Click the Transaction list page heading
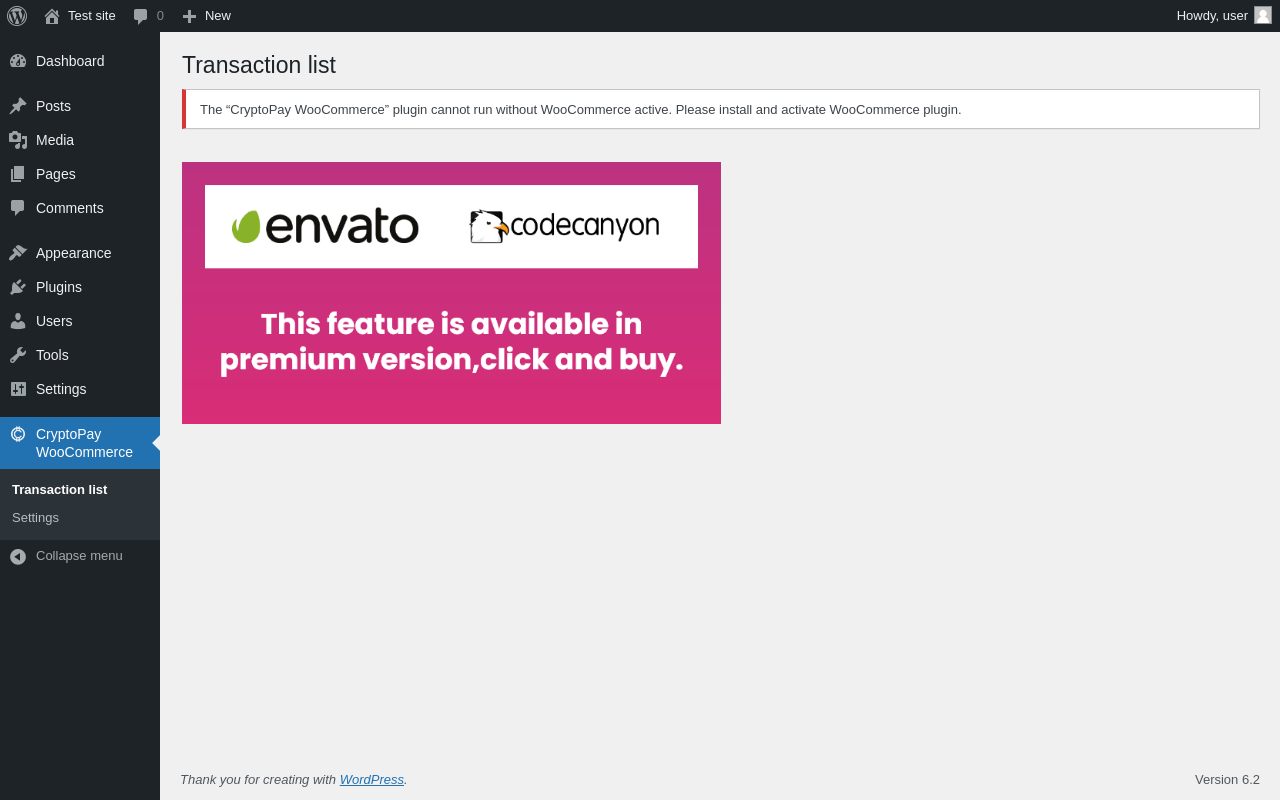The height and width of the screenshot is (800, 1280). [259, 65]
